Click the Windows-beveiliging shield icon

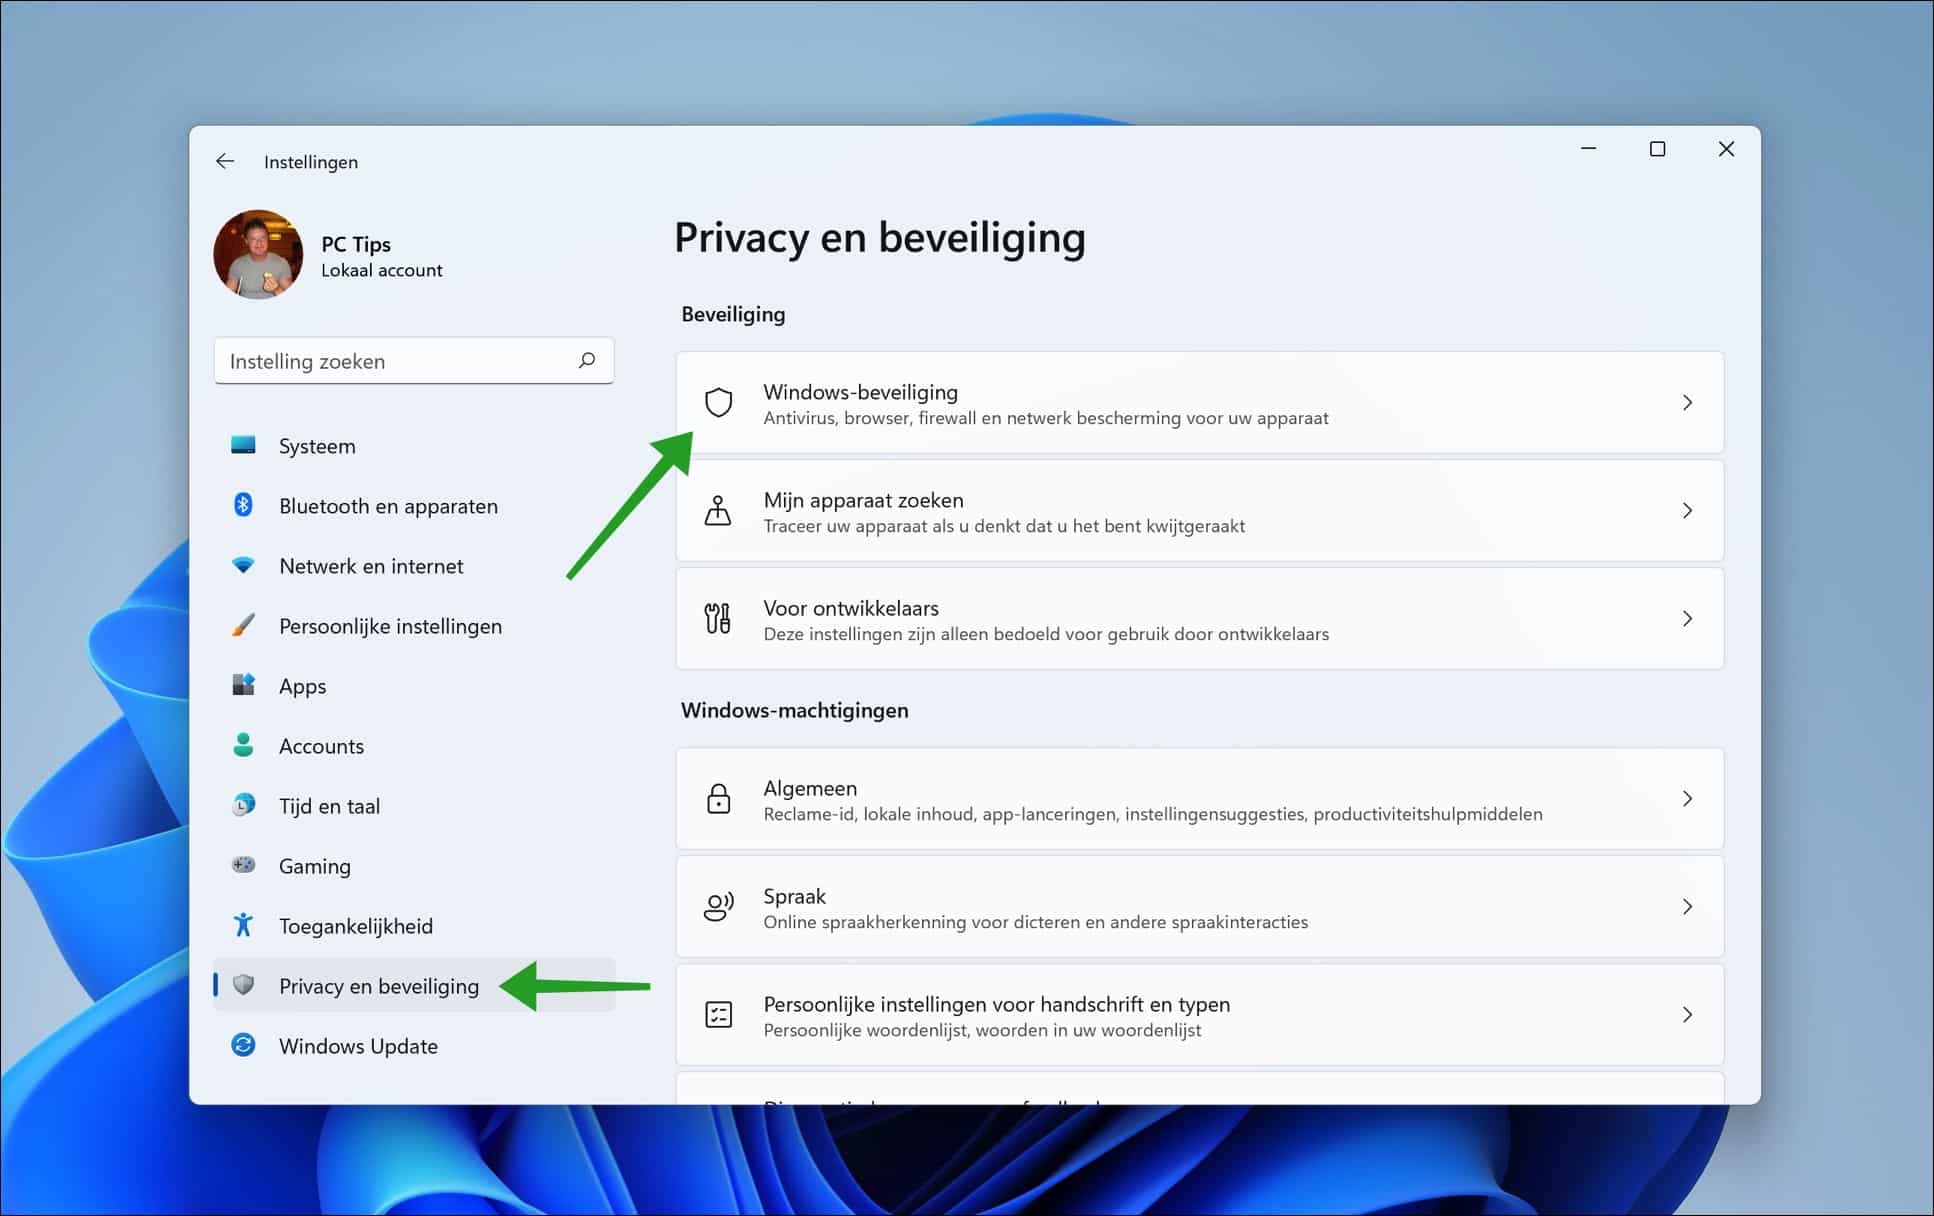point(719,403)
